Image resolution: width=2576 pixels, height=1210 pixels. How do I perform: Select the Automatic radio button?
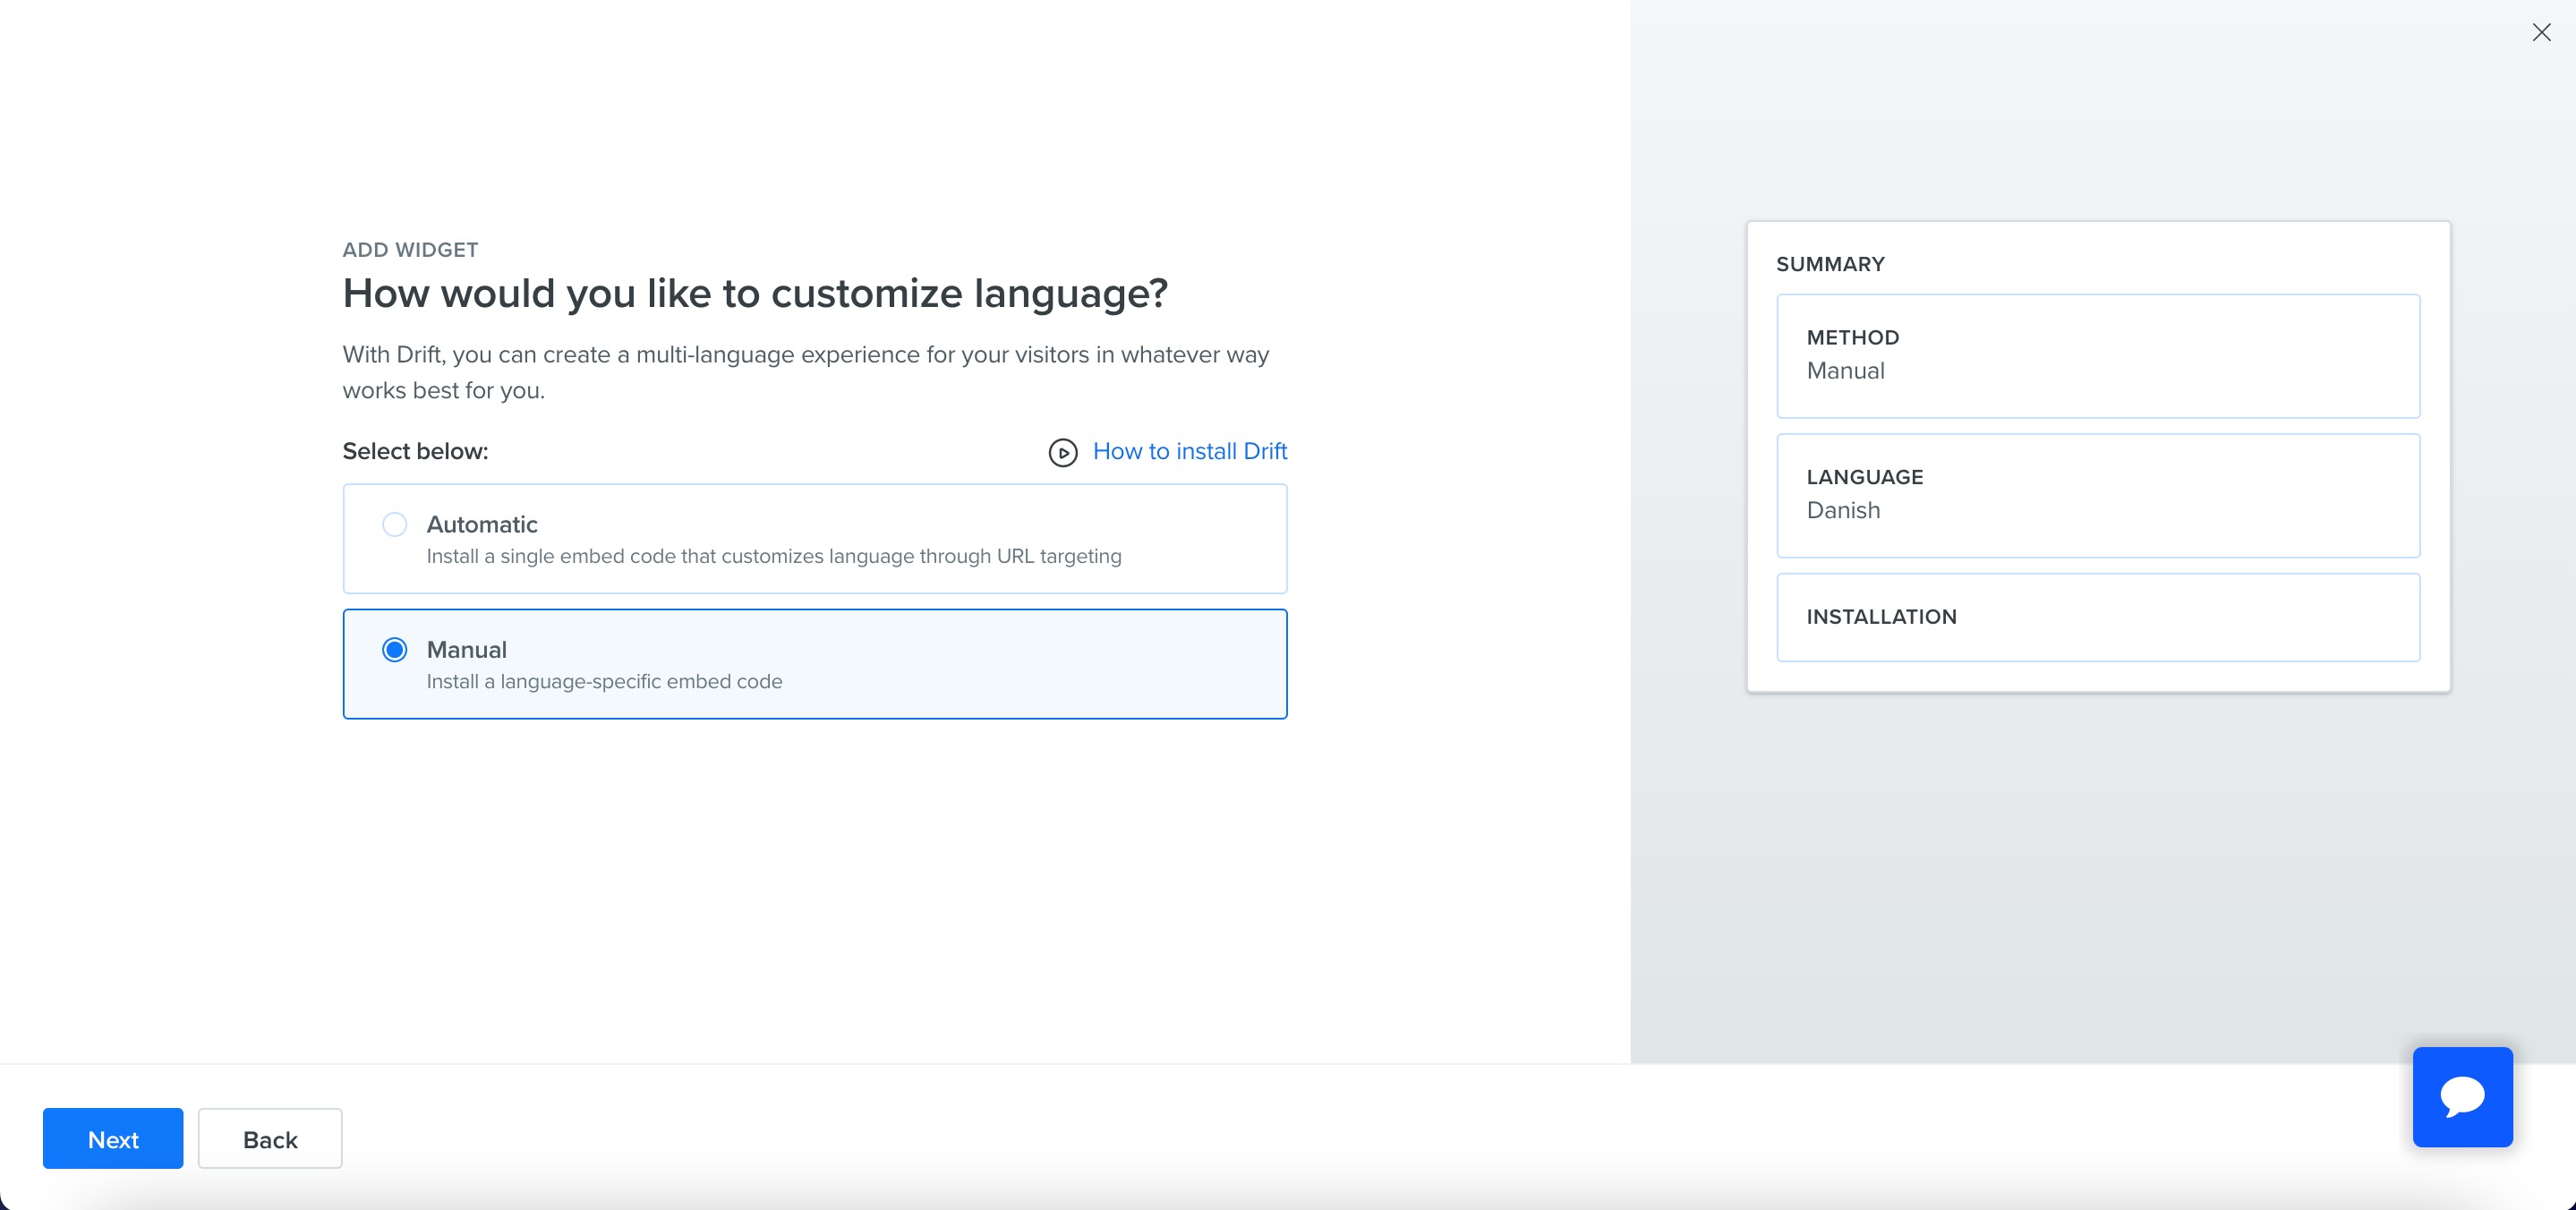395,524
